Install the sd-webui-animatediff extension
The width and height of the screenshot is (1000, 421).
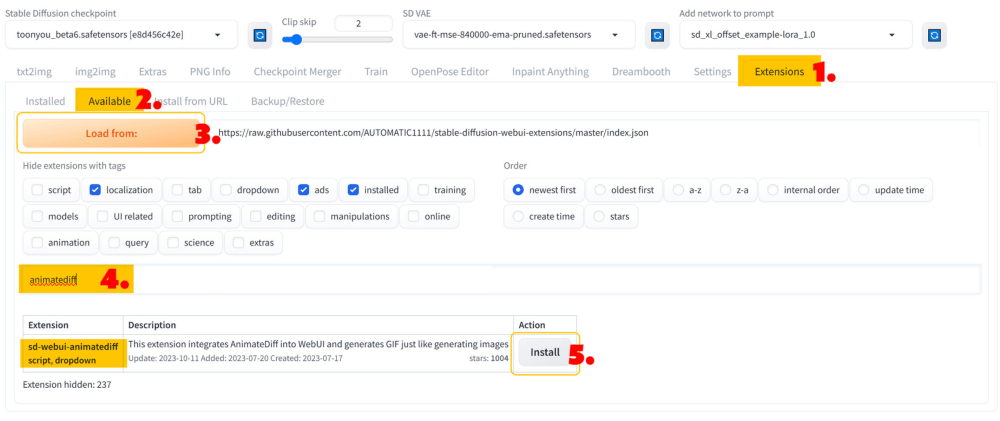[545, 353]
